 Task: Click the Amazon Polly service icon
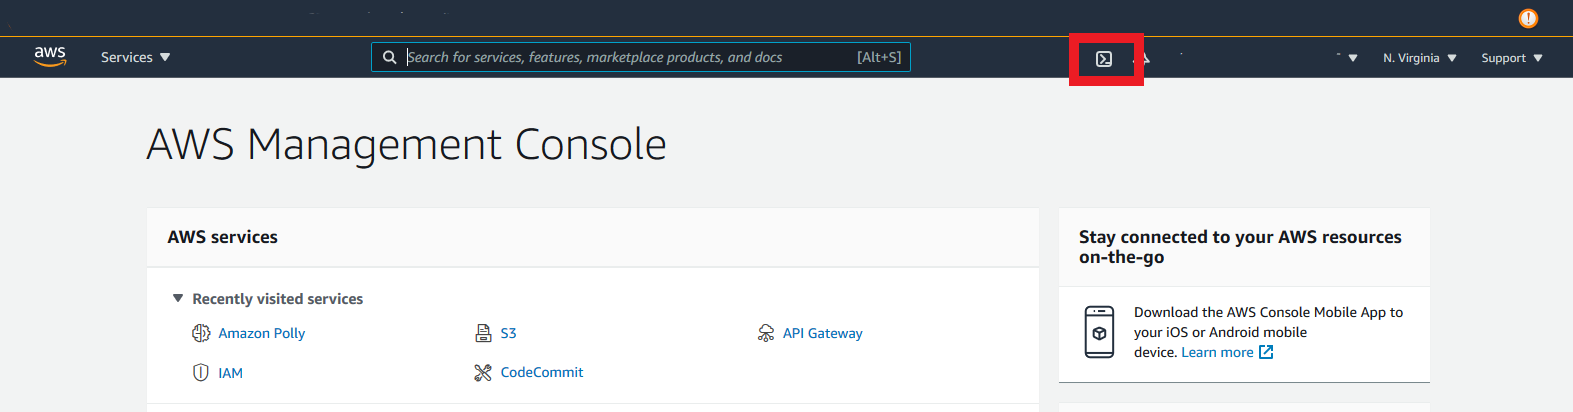coord(201,333)
